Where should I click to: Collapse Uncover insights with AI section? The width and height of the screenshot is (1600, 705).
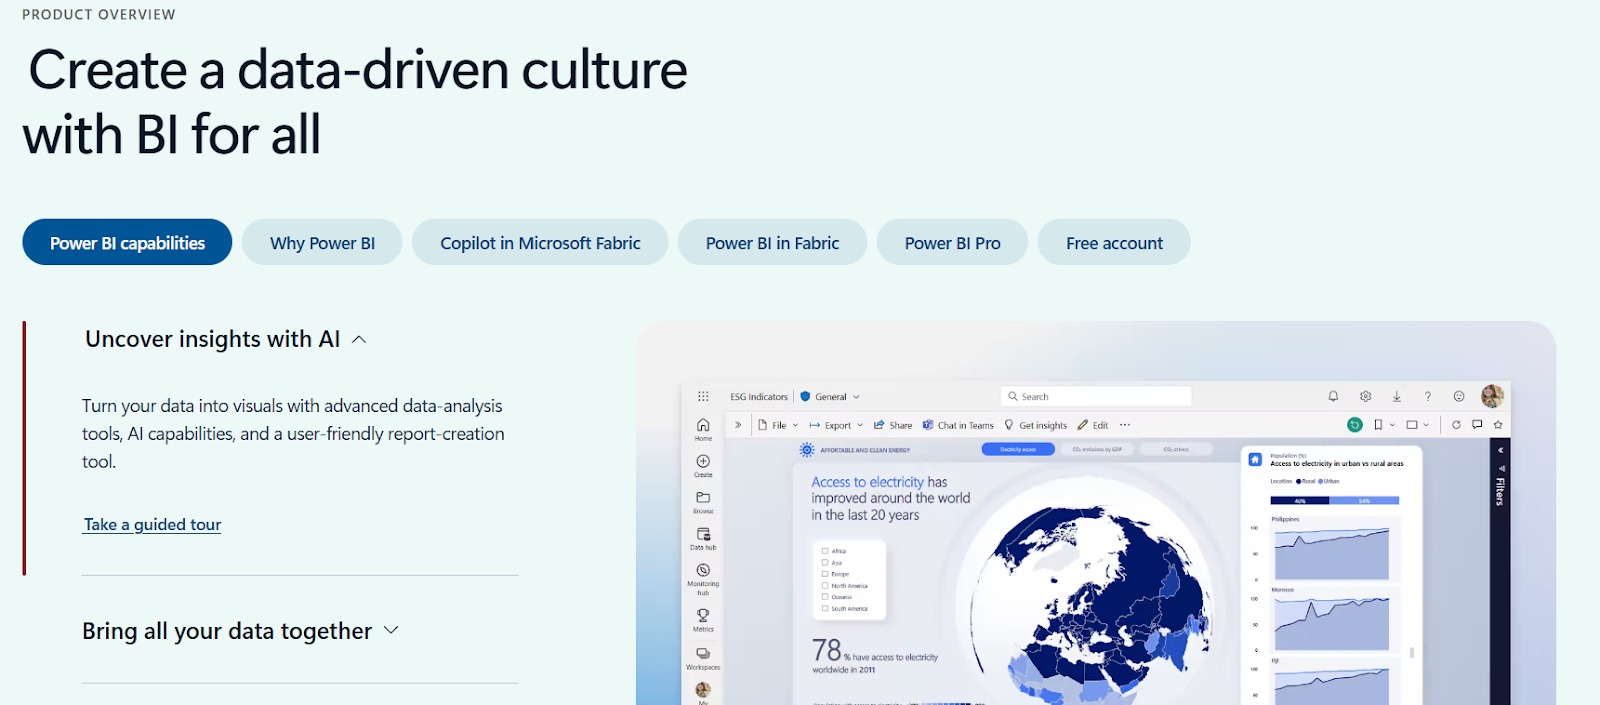pos(226,339)
